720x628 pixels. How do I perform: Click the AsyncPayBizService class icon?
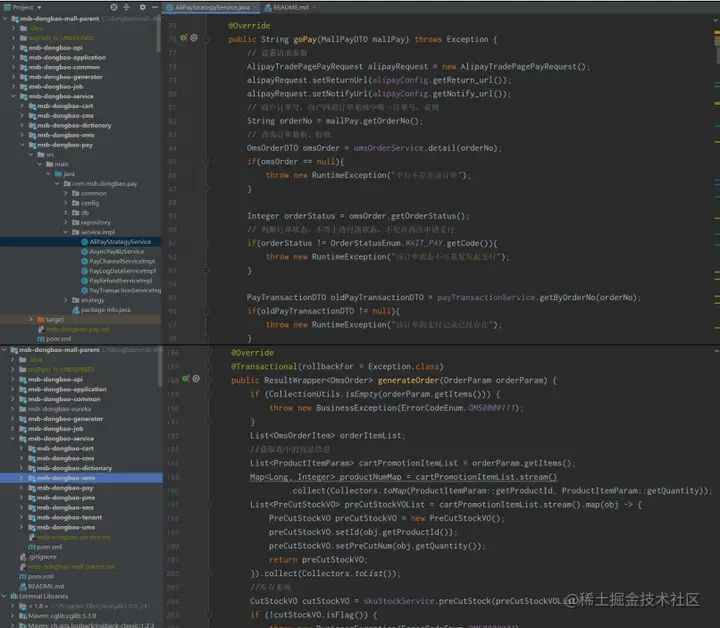pos(84,252)
